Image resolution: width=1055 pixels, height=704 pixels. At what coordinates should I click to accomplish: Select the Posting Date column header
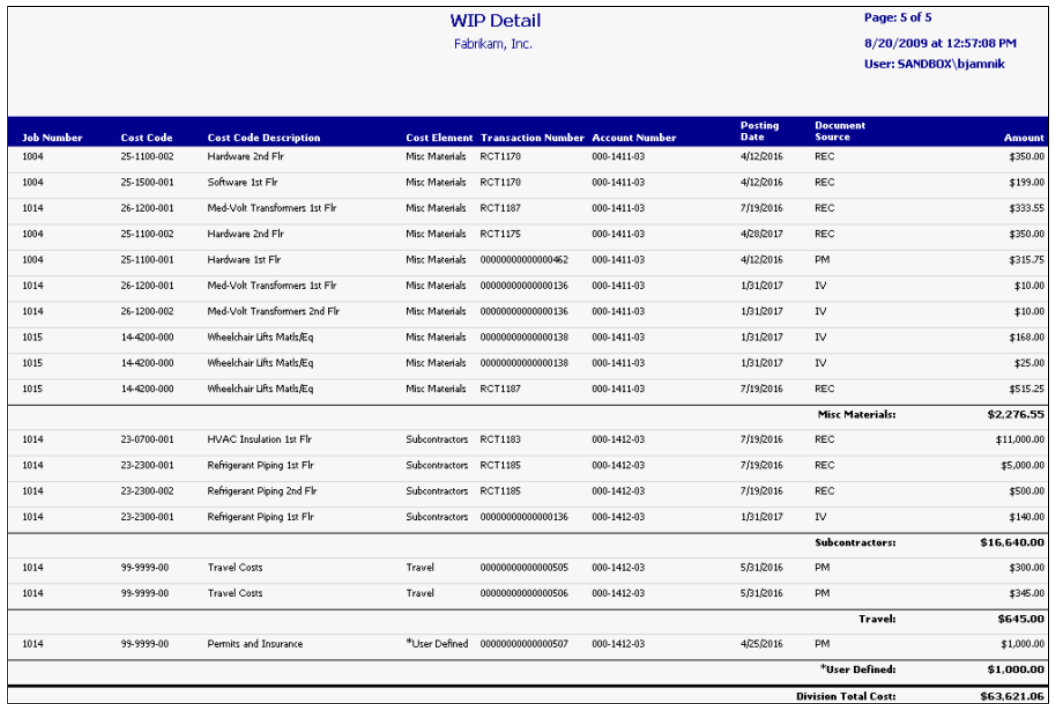point(759,132)
